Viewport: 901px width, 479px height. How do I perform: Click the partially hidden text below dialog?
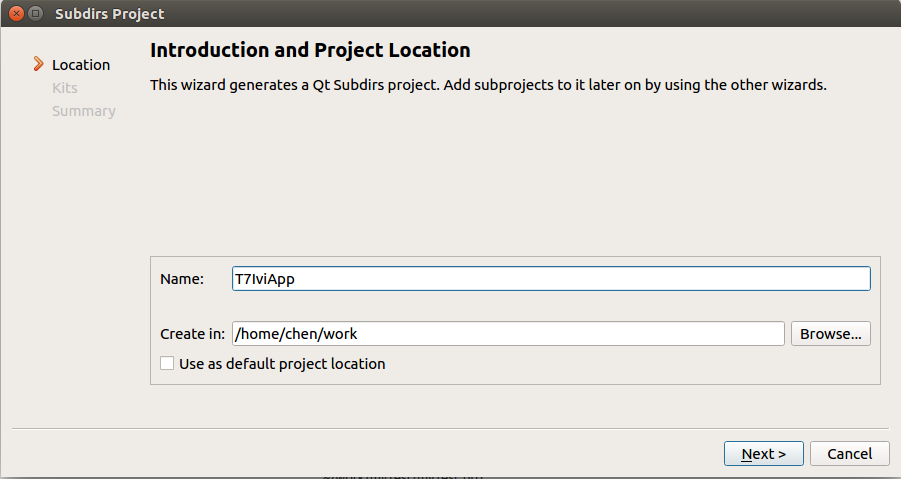[402, 476]
